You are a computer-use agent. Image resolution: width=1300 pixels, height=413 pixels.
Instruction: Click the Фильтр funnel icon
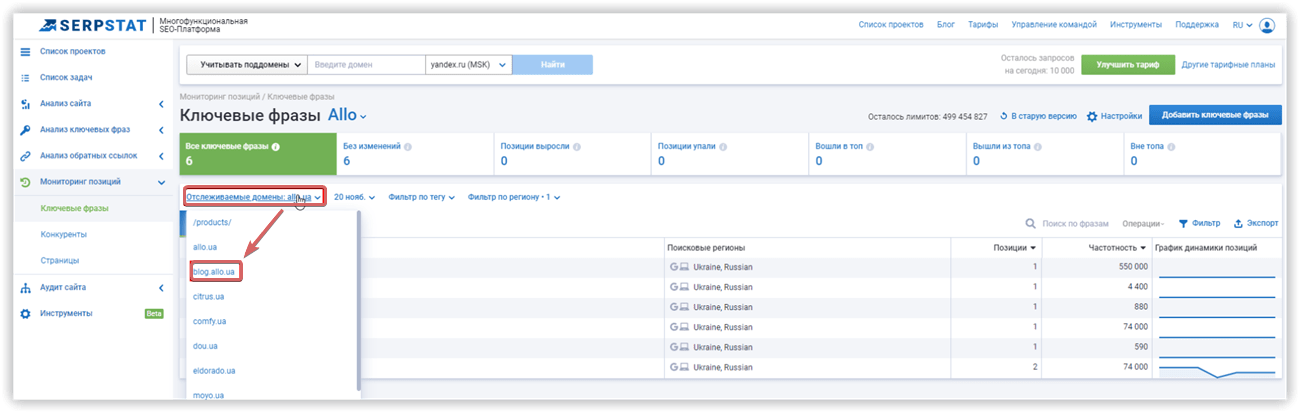(1183, 224)
